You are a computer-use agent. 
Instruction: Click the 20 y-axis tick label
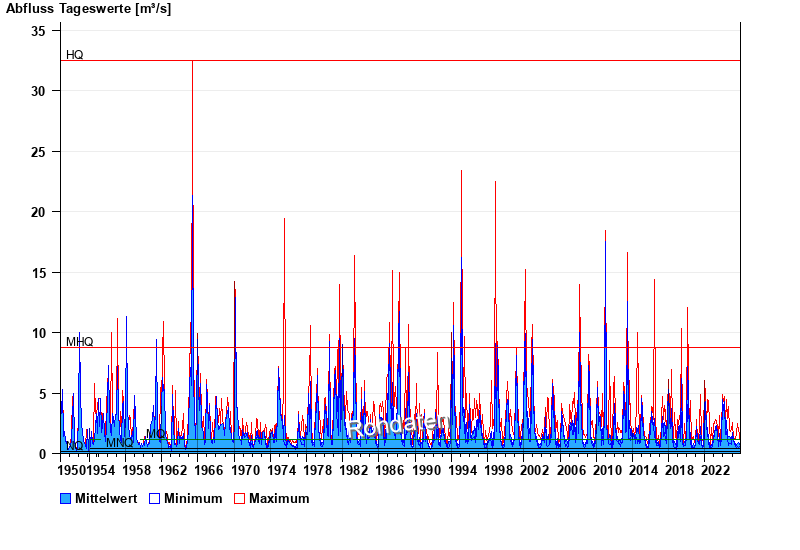38,212
